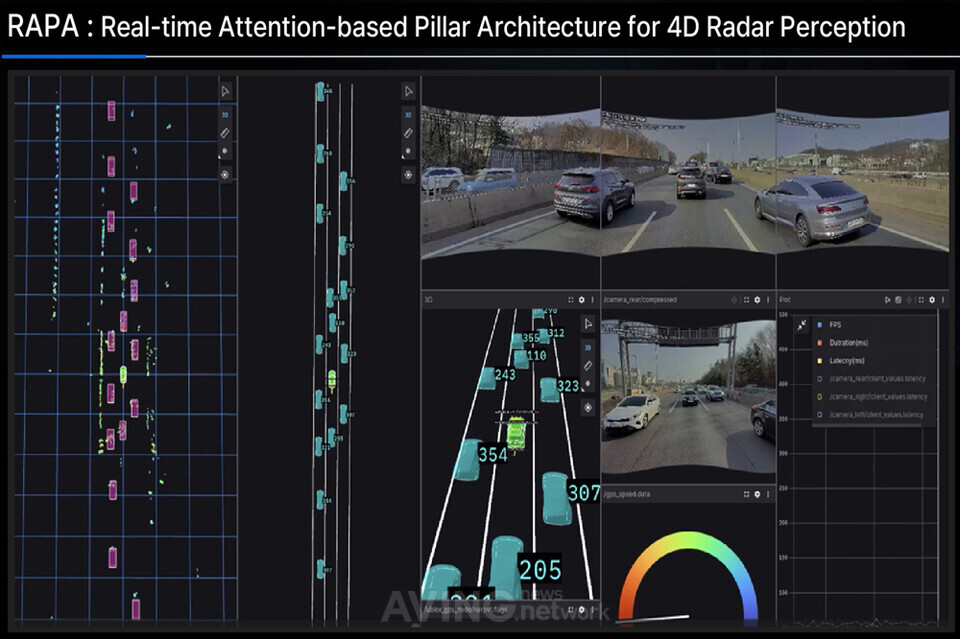Open settings gear of the 3D panel
960x639 pixels.
pos(582,299)
